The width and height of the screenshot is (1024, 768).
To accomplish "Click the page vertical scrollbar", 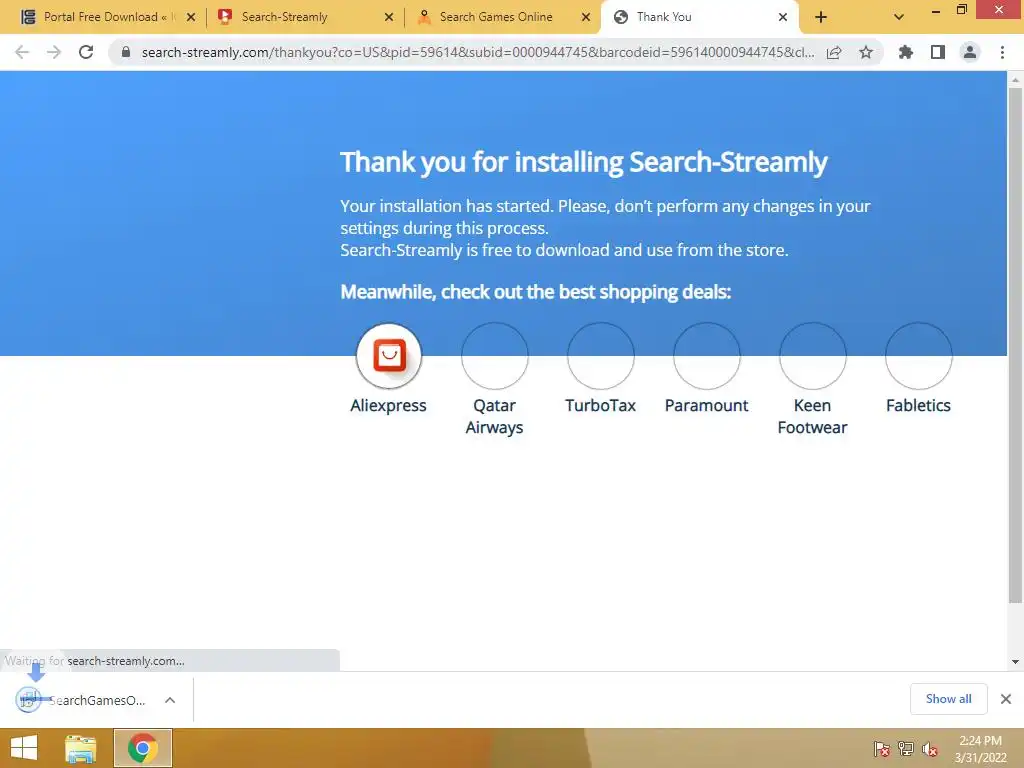I will click(x=1015, y=345).
